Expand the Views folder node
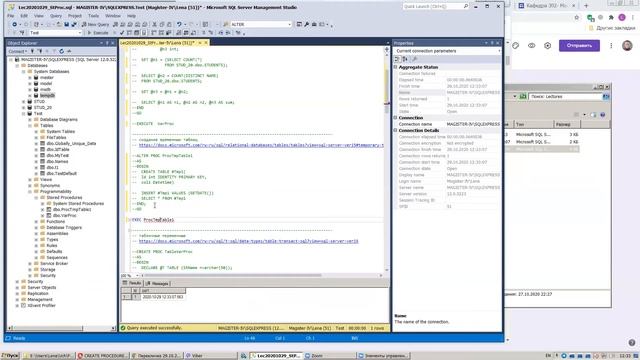 pyautogui.click(x=30, y=180)
